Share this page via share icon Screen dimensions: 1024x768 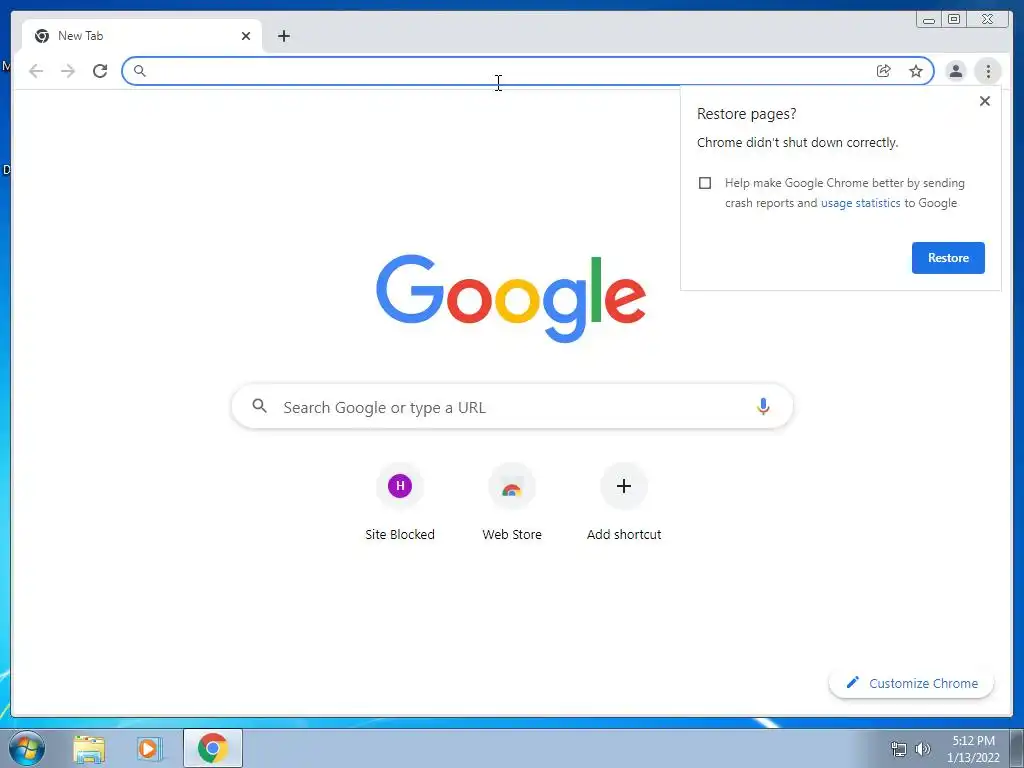coord(884,71)
